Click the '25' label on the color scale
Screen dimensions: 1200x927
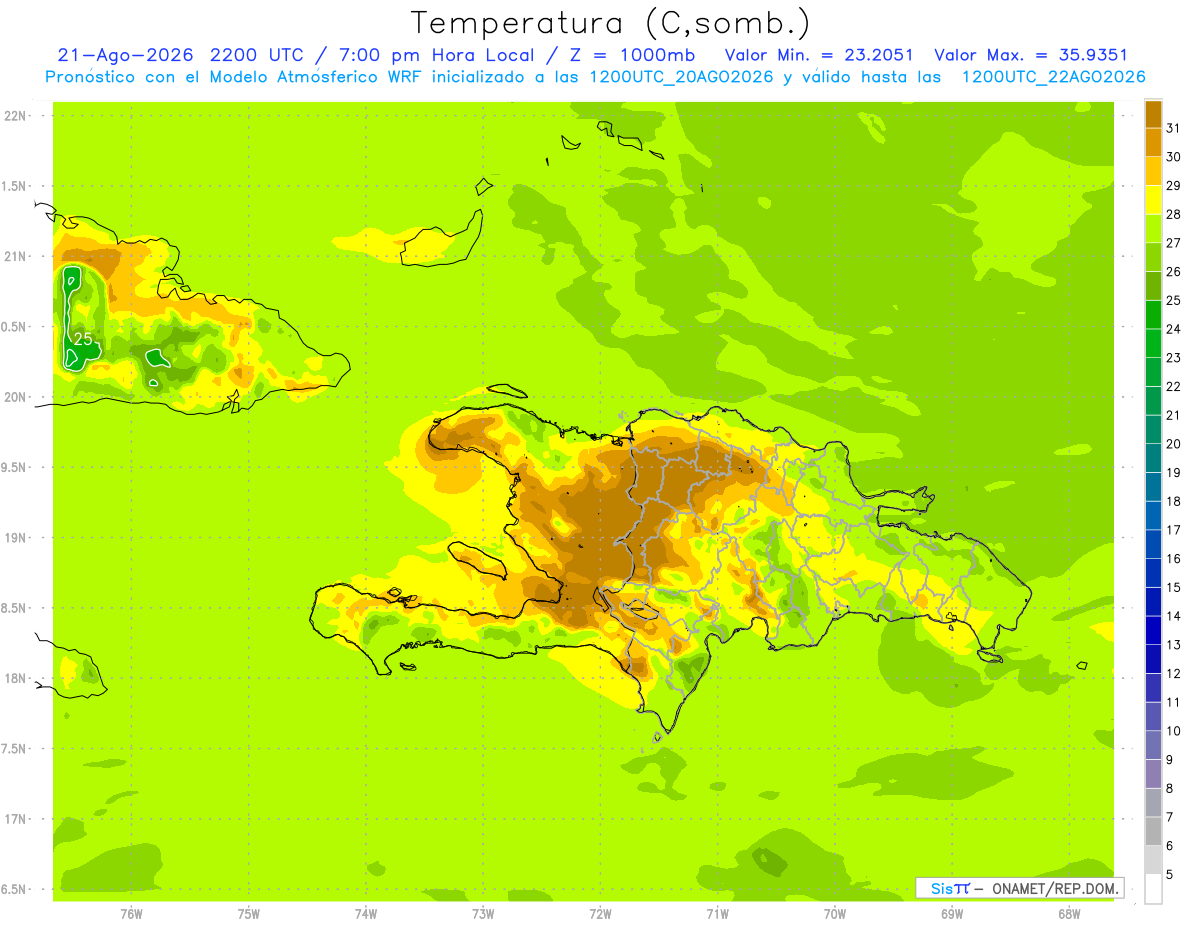pyautogui.click(x=1174, y=300)
